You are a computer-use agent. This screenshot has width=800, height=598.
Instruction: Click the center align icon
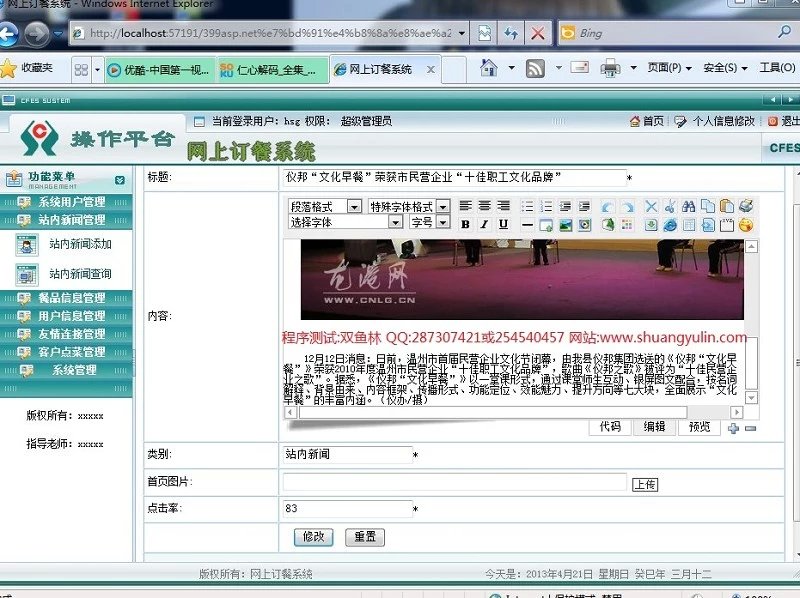(485, 206)
